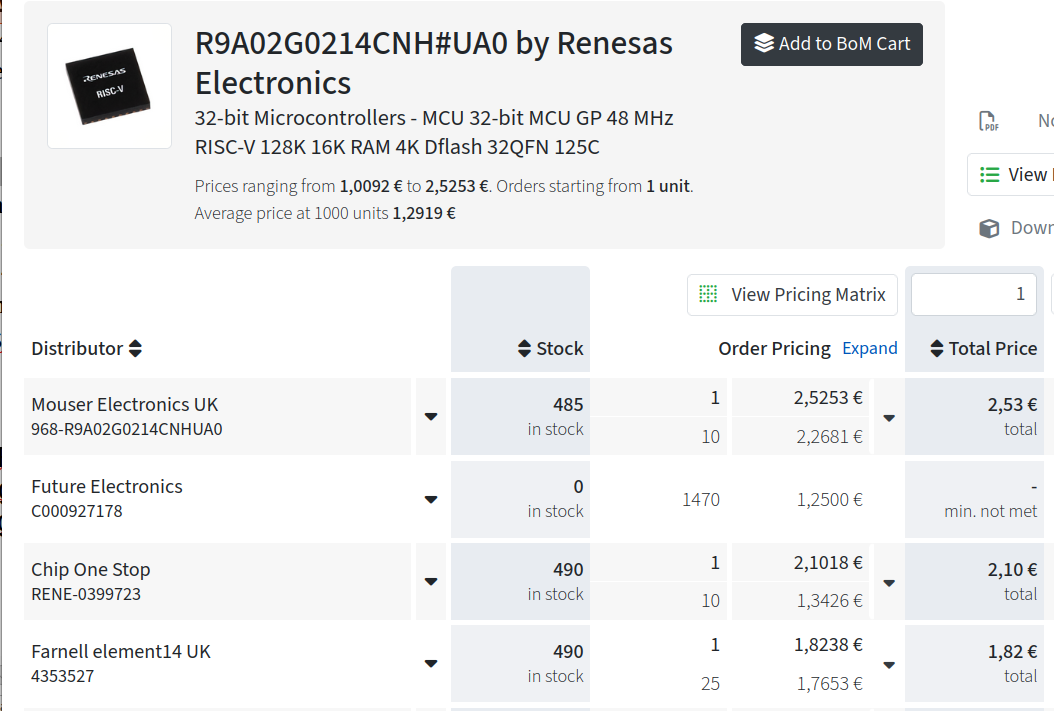Screen dimensions: 1054x711
Task: Expand the Order Pricing details
Action: (x=870, y=348)
